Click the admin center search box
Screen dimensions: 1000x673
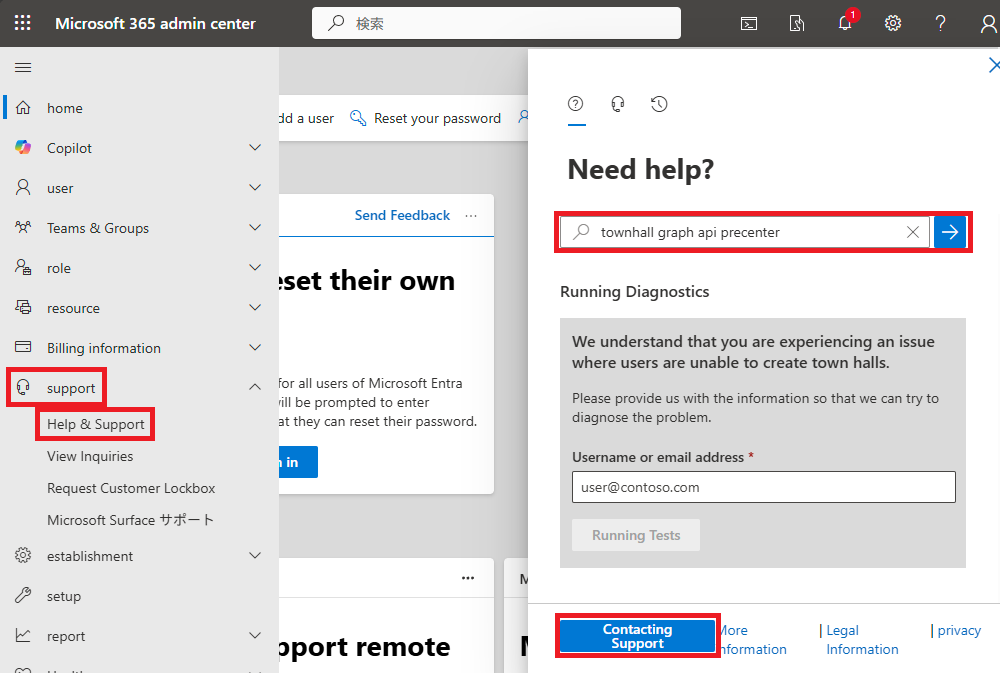pos(496,24)
